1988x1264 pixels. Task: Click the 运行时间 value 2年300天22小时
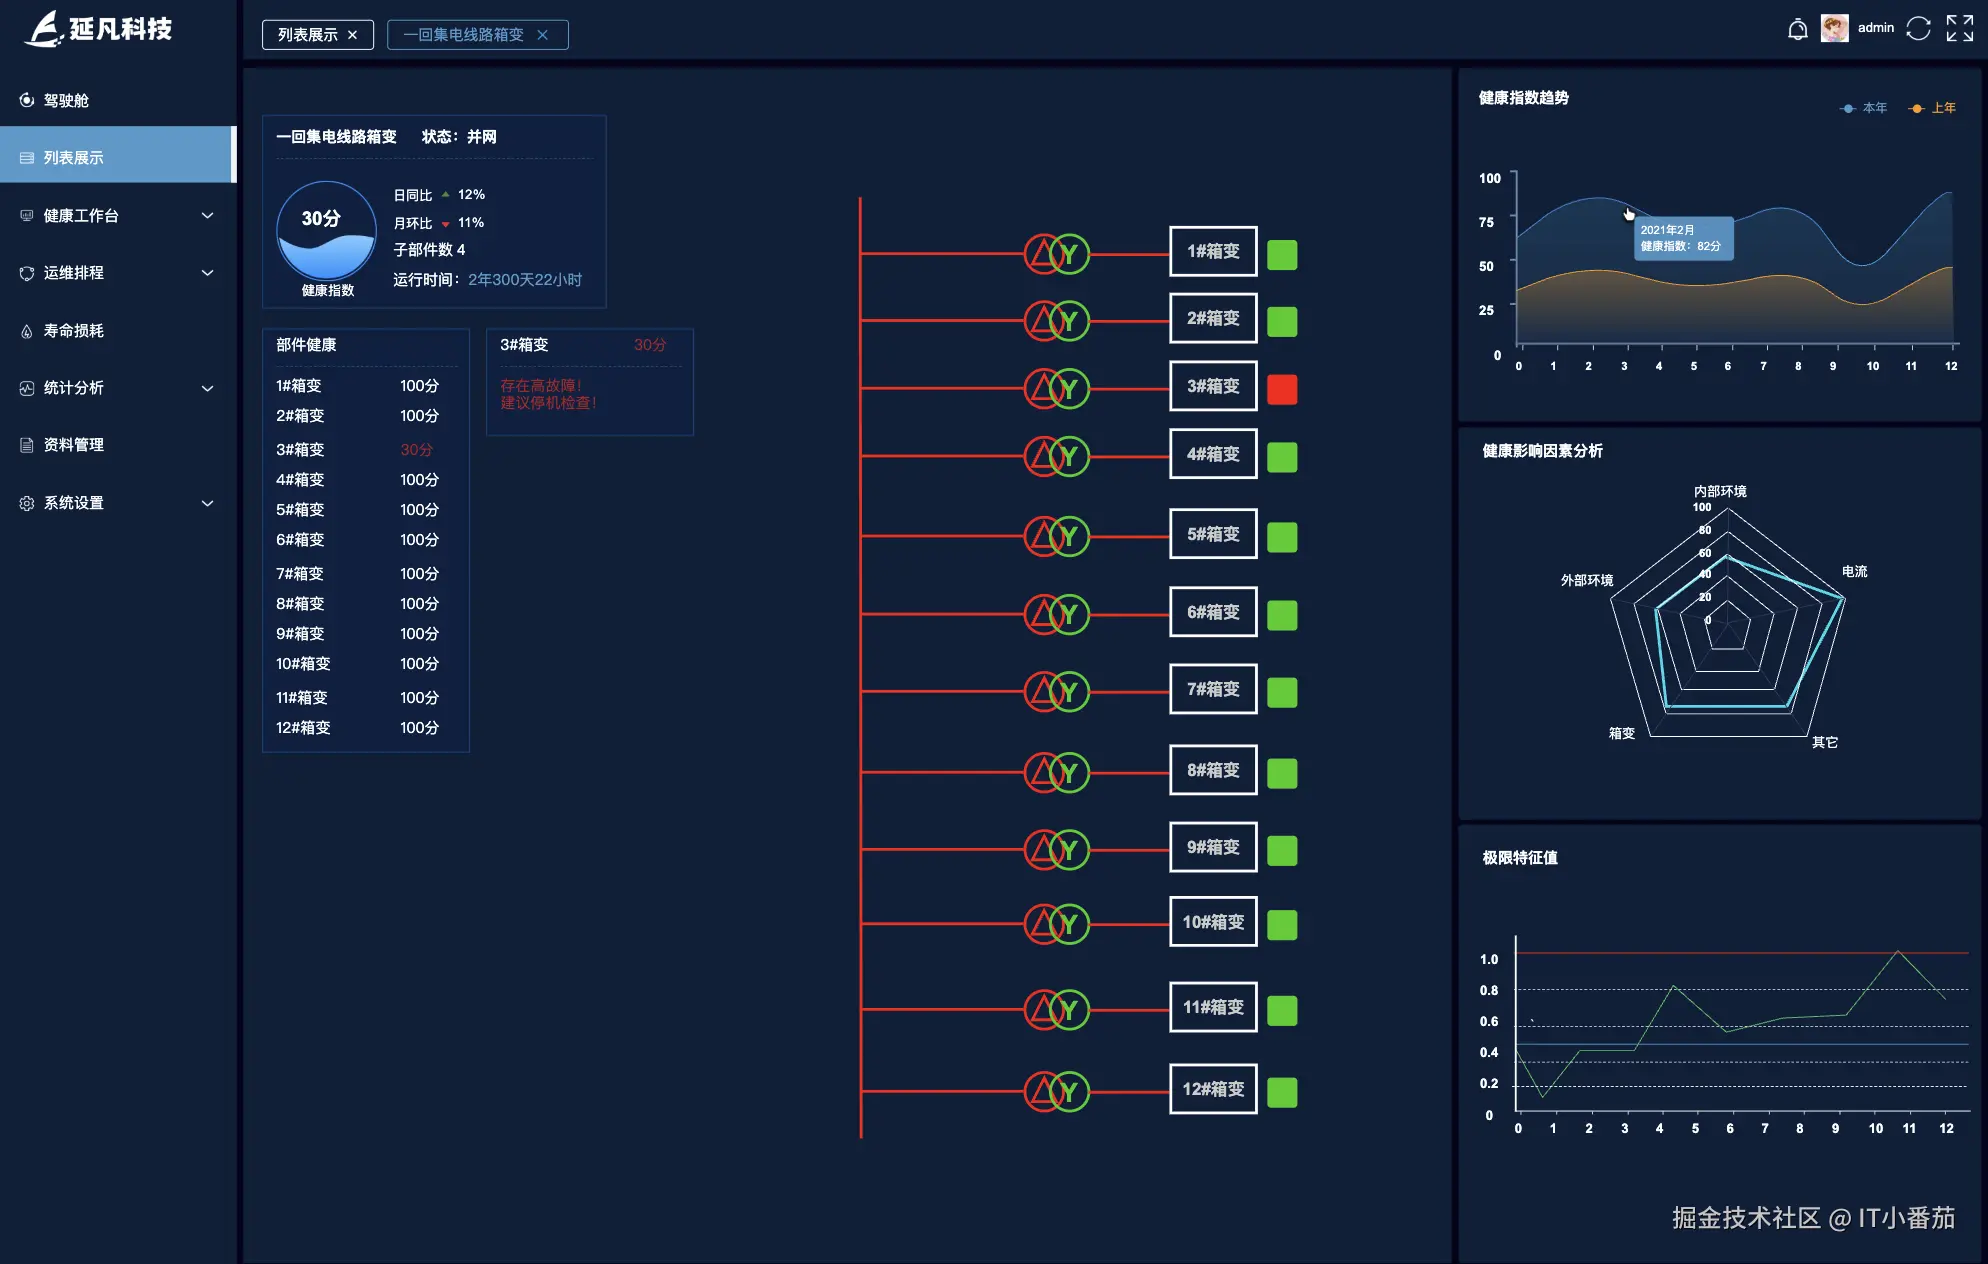[525, 280]
